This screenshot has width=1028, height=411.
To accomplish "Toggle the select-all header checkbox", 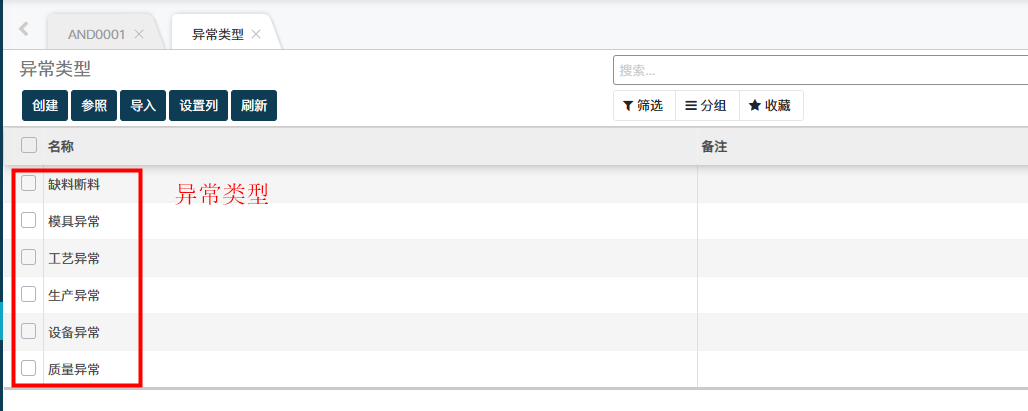I will pos(29,145).
